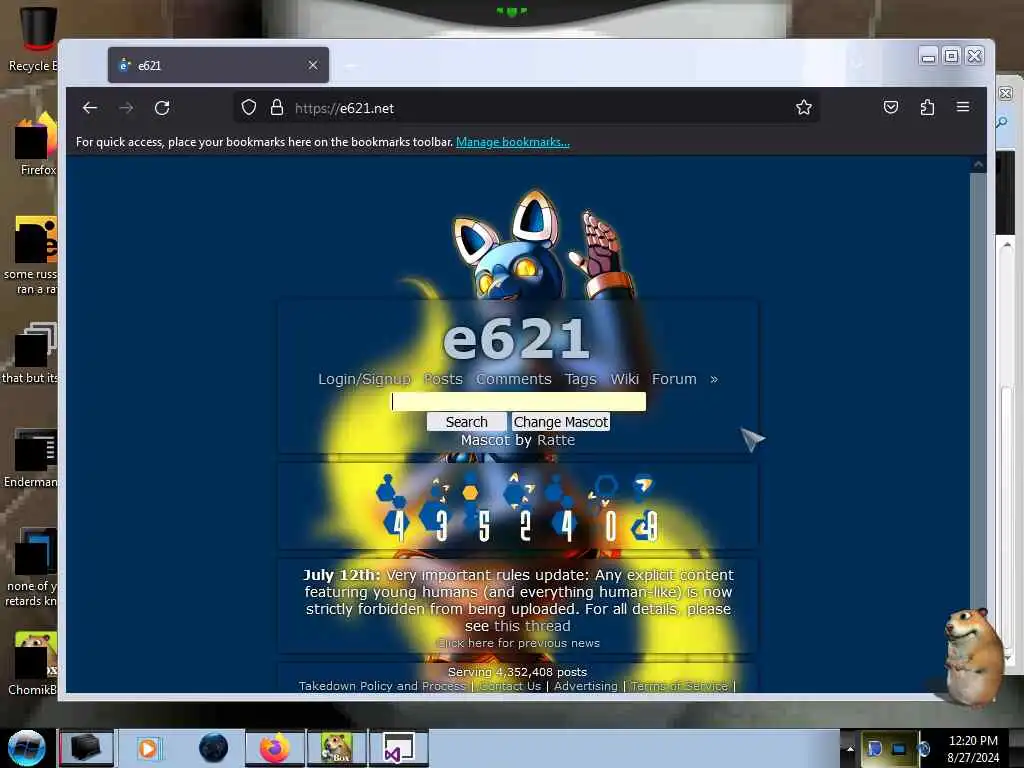The height and width of the screenshot is (768, 1024).
Task: Open the 'this thread' rules link
Action: [x=532, y=626]
